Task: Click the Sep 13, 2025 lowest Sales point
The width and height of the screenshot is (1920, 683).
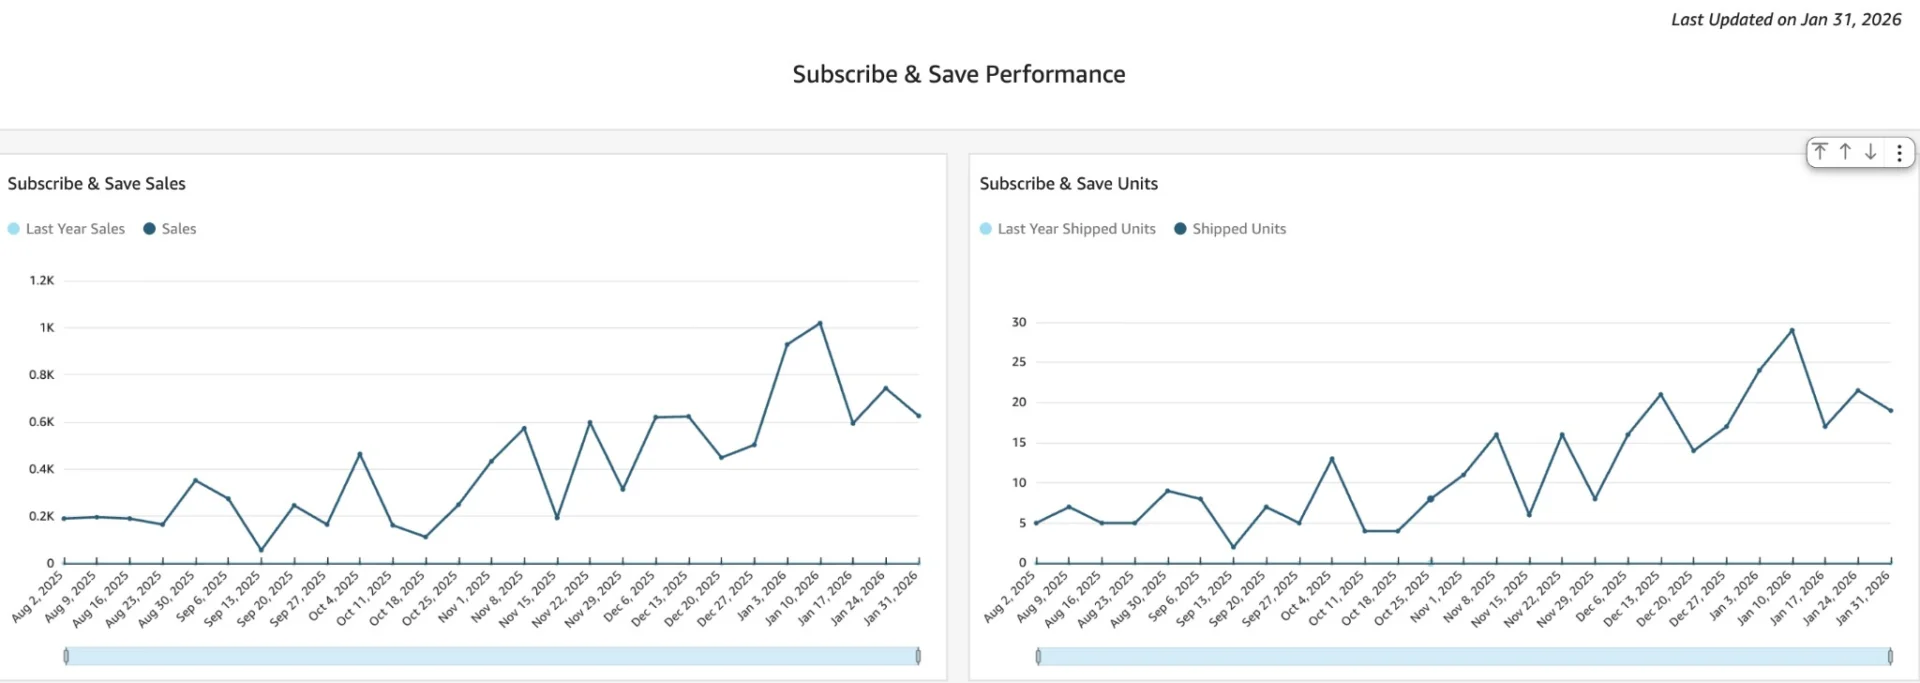Action: point(261,550)
